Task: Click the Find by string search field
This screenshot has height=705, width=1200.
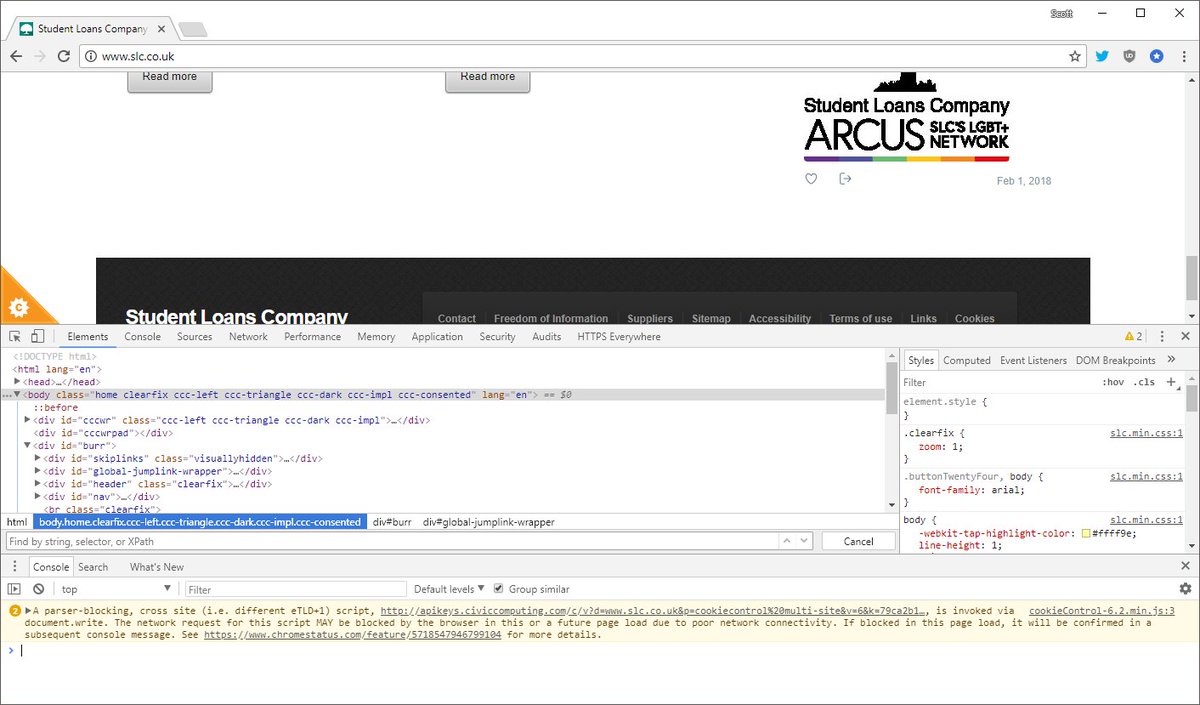Action: 391,541
